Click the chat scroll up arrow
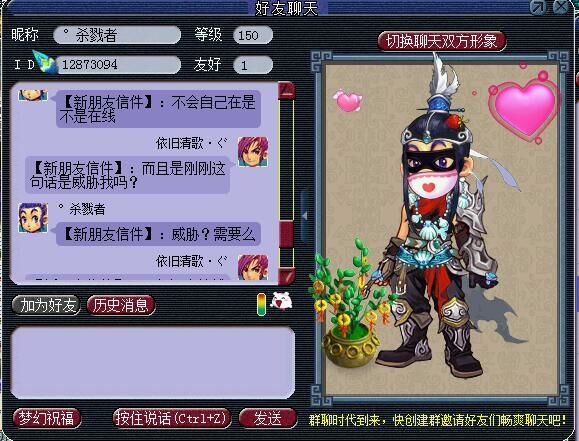Viewport: 579px width, 441px height. click(x=287, y=90)
